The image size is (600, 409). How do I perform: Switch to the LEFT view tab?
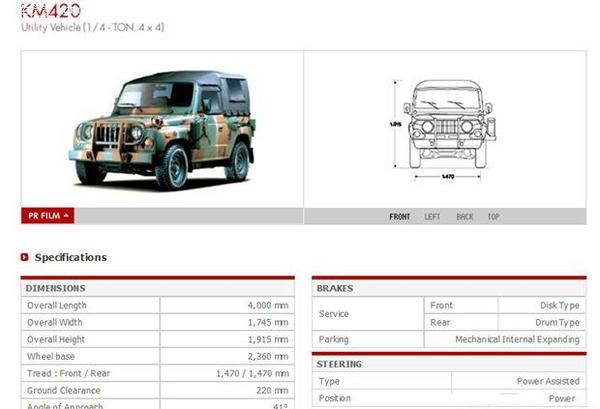[x=432, y=216]
